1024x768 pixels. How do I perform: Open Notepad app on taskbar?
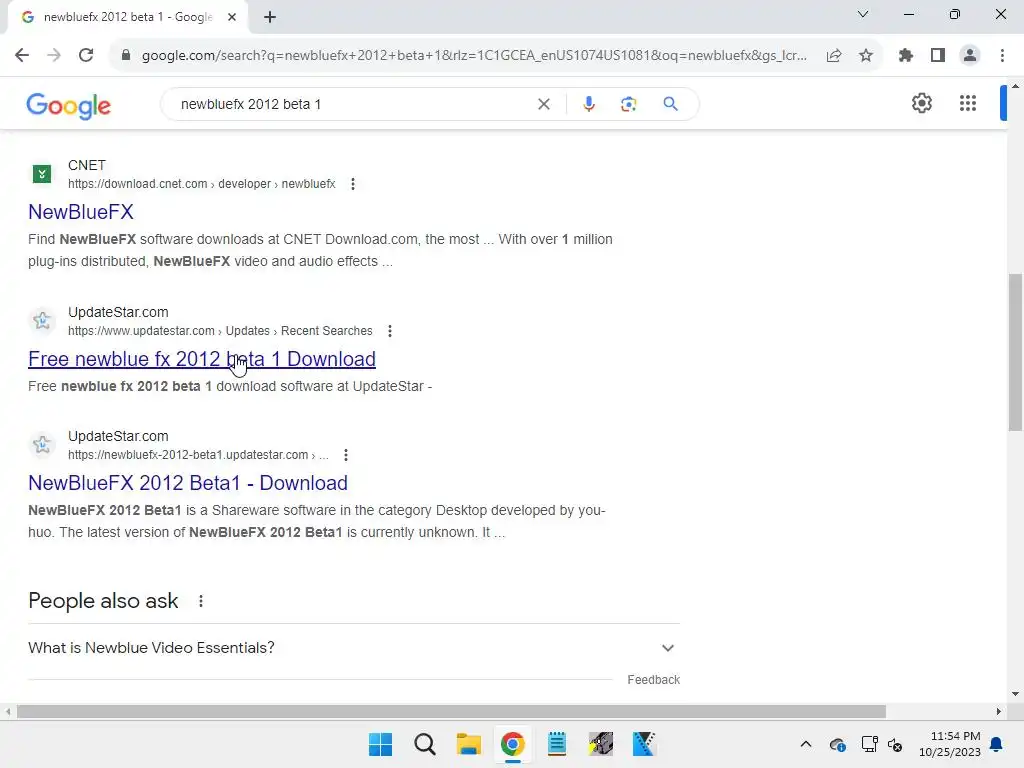pyautogui.click(x=556, y=744)
